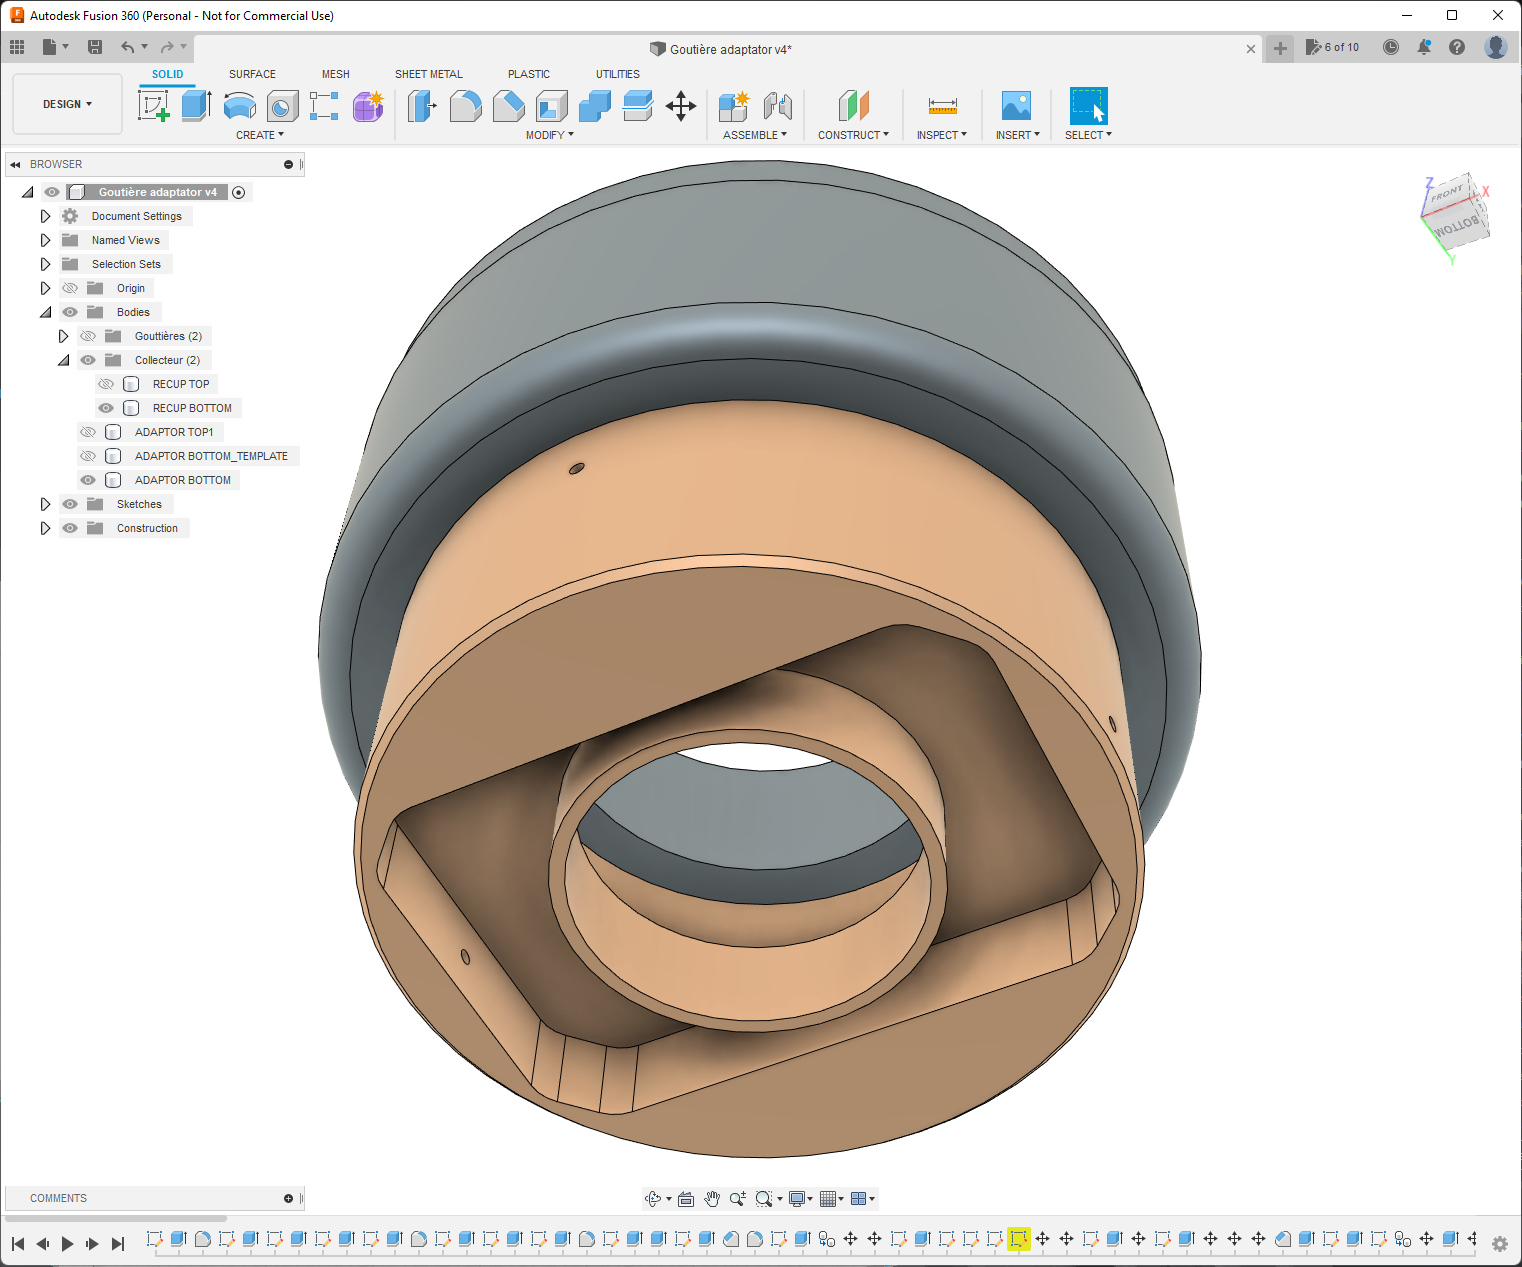Show the ADAPTOR TOP1 body
This screenshot has height=1267, width=1522.
pyautogui.click(x=88, y=432)
